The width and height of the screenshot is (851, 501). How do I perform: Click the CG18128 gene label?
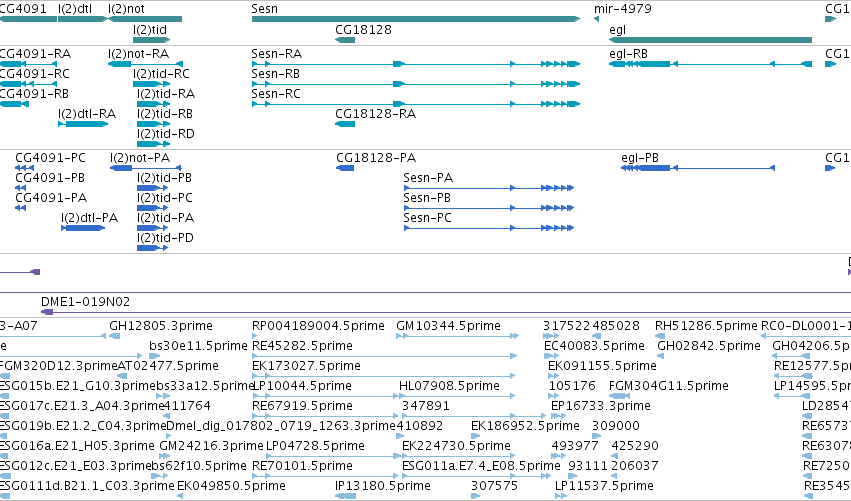point(363,30)
